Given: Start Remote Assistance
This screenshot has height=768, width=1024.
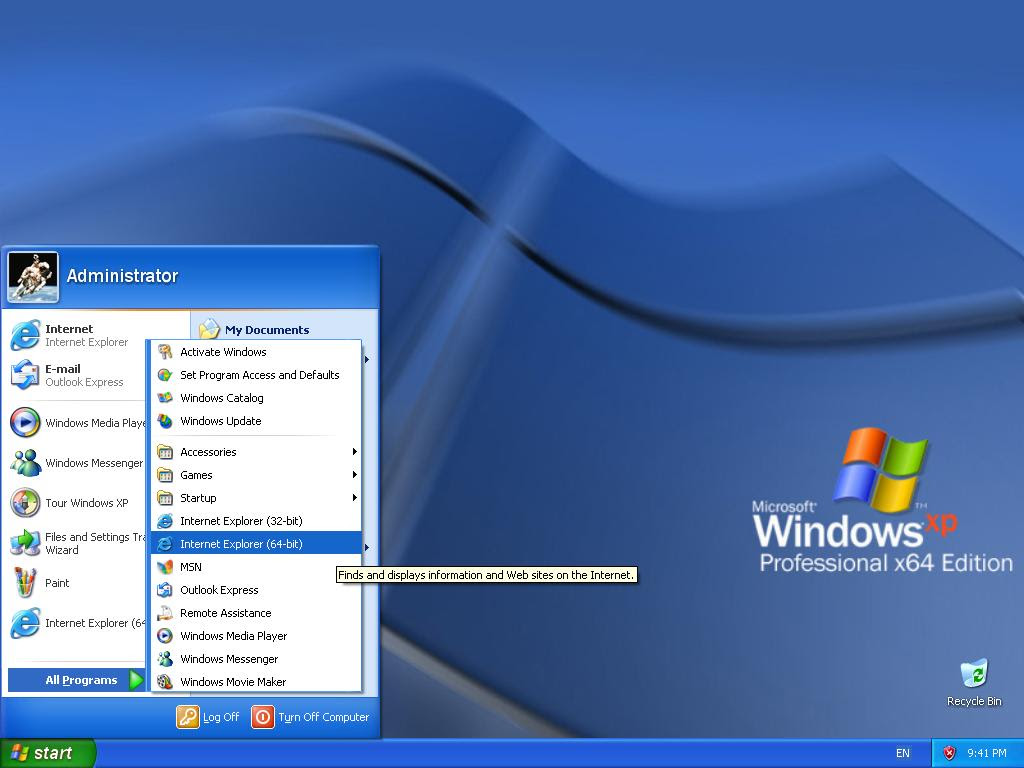Looking at the screenshot, I should click(256, 613).
